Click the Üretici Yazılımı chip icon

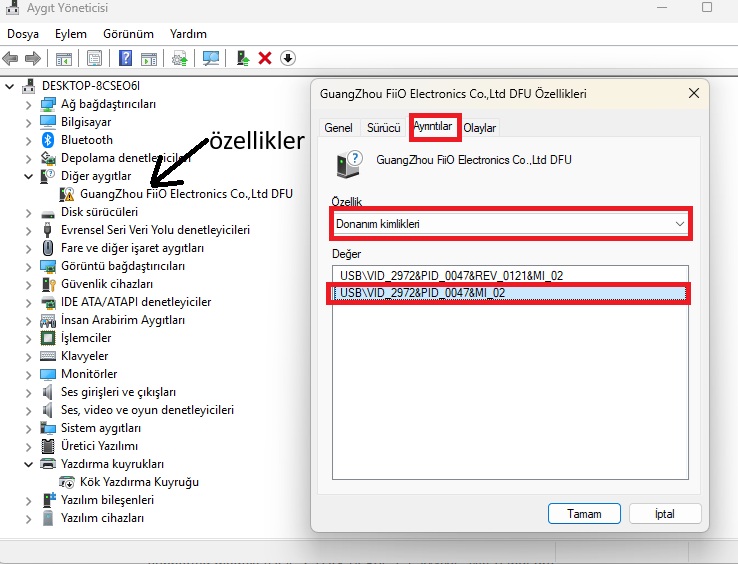pyautogui.click(x=48, y=446)
